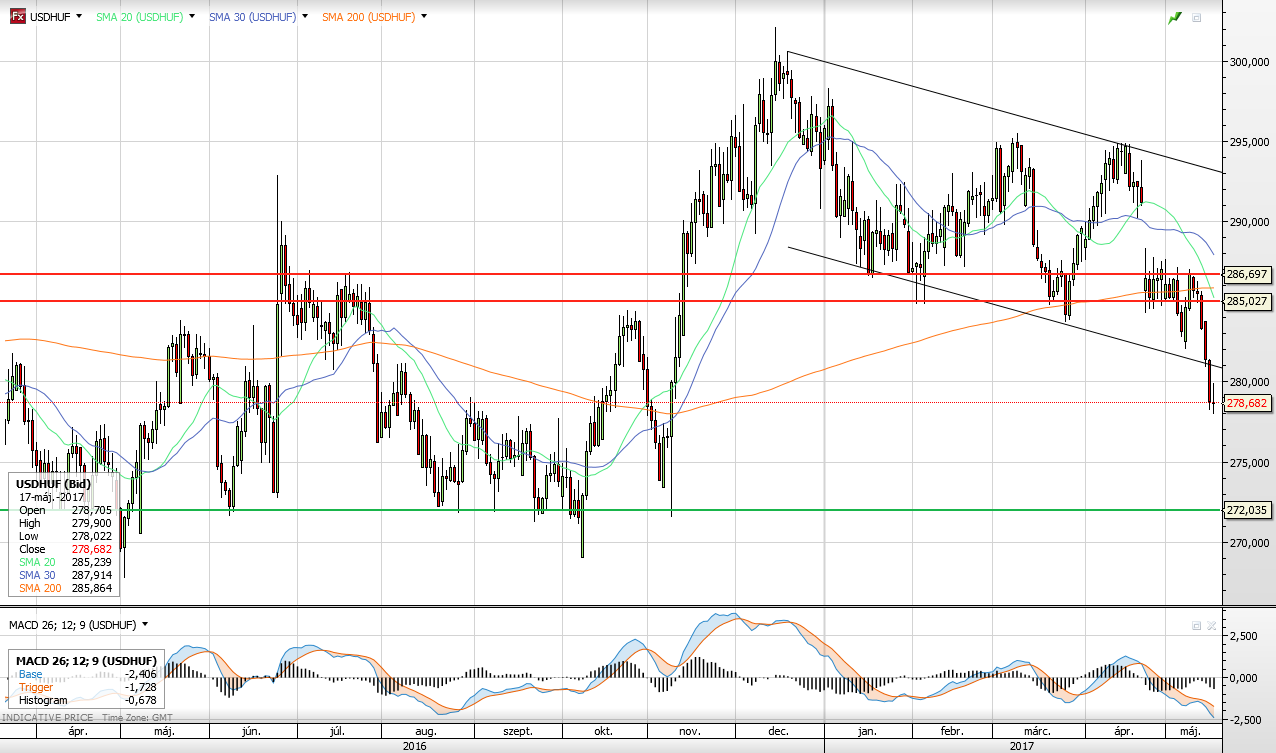Click the 275,000 price axis label
The width and height of the screenshot is (1276, 753).
click(1247, 462)
